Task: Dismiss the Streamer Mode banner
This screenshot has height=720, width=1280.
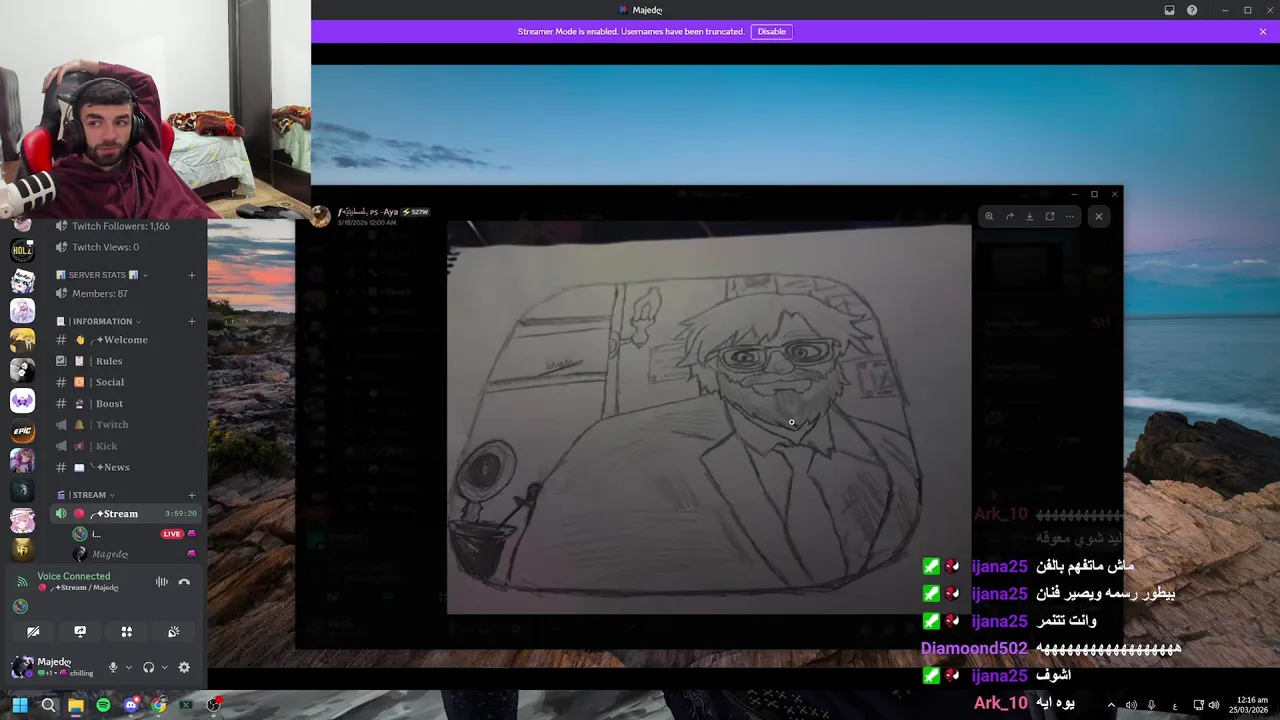Action: (x=1263, y=31)
